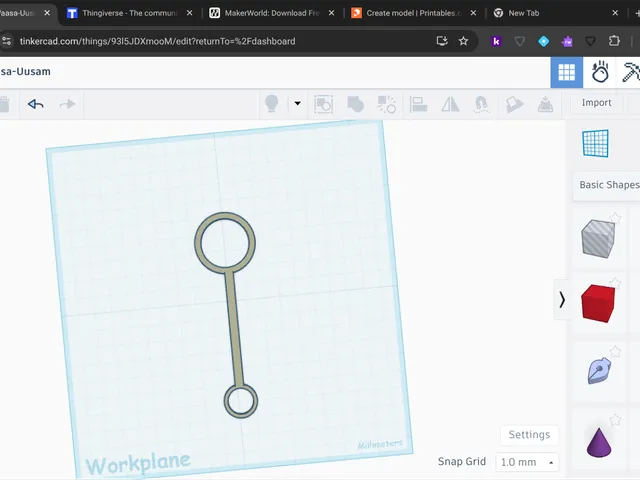Click the install app icon in address bar

[442, 41]
